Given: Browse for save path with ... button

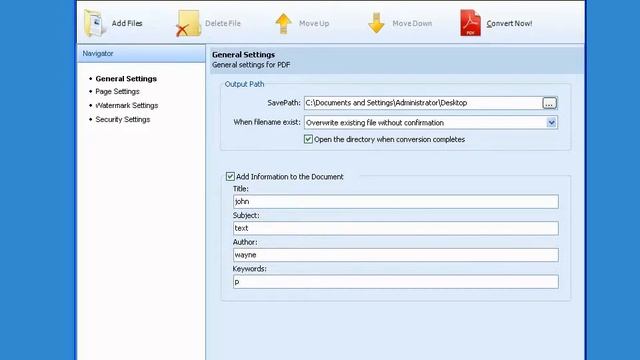Looking at the screenshot, I should (549, 103).
